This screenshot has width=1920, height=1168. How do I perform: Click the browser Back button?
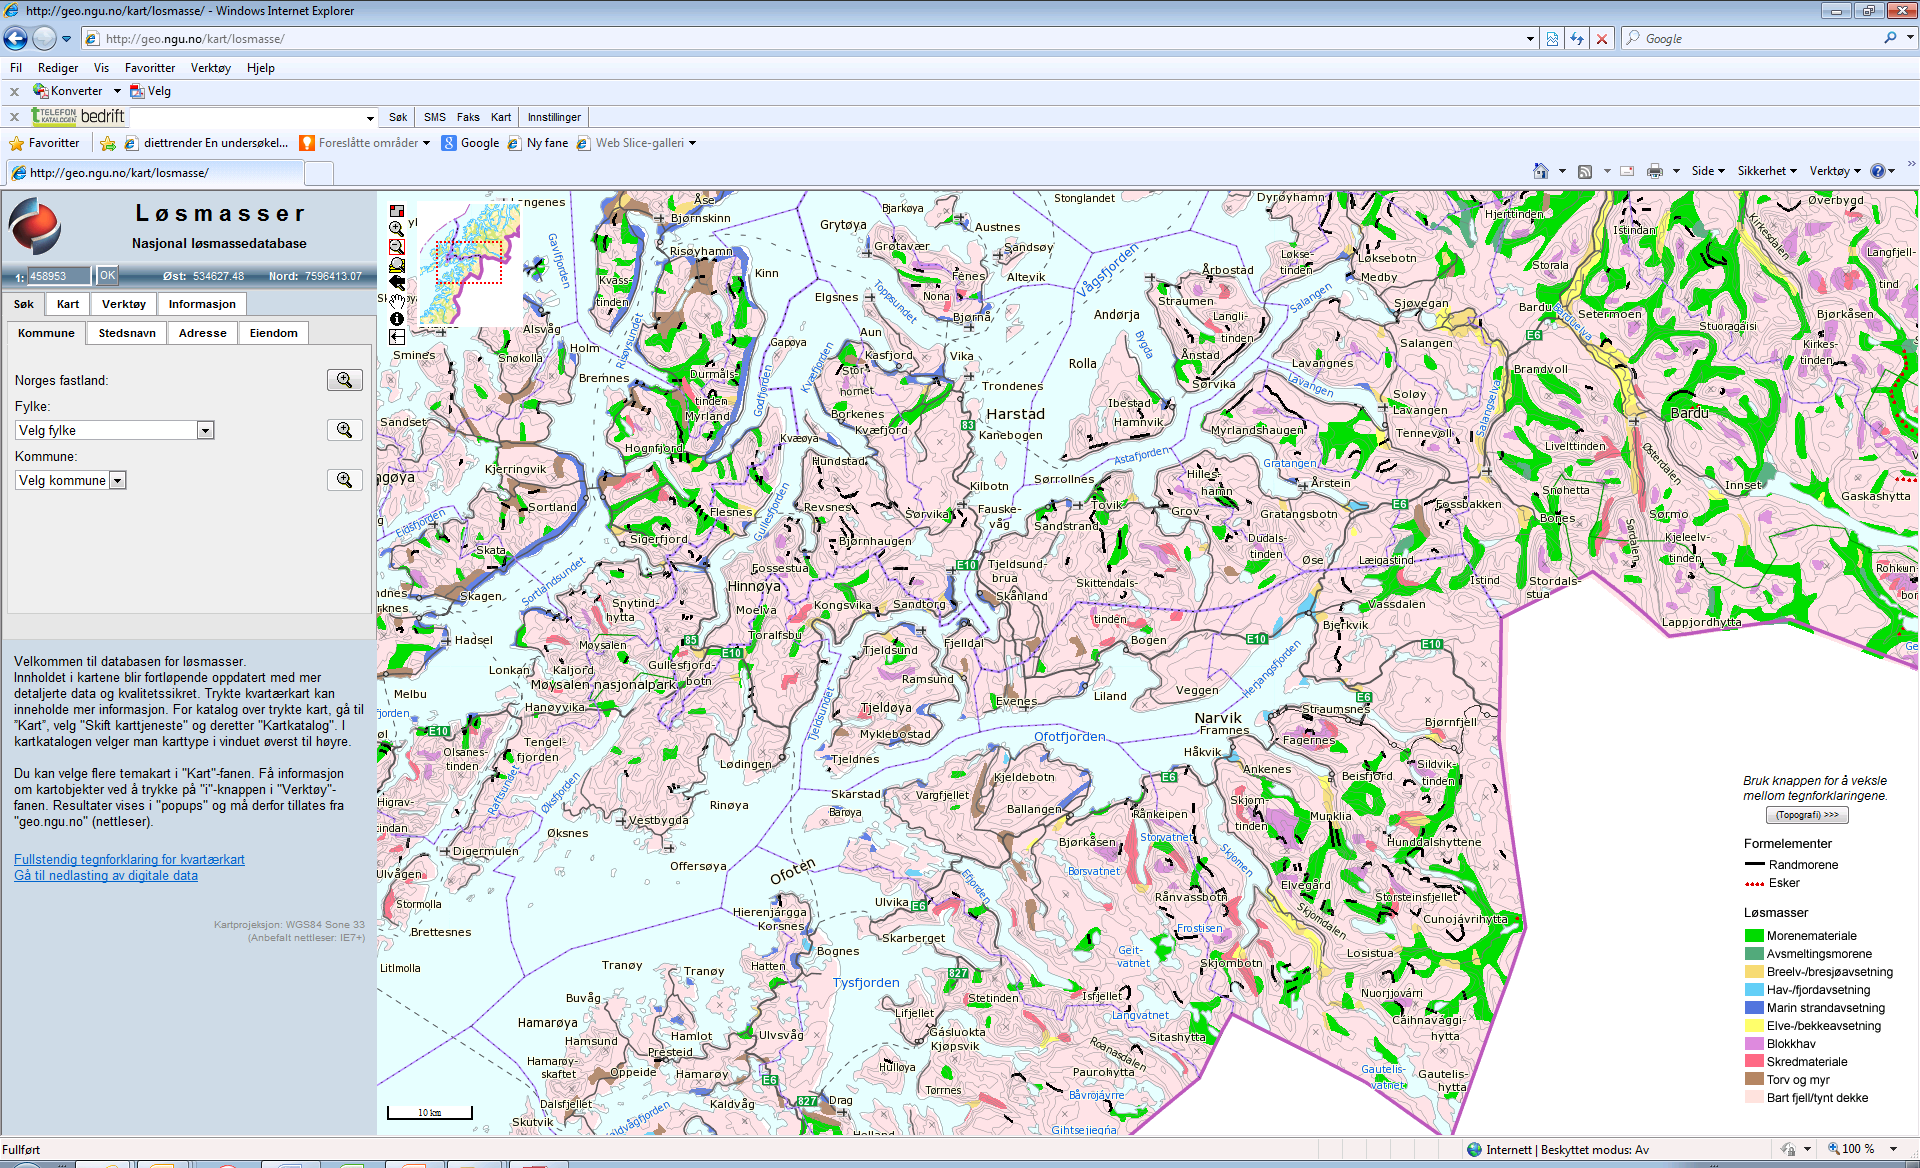pos(16,38)
